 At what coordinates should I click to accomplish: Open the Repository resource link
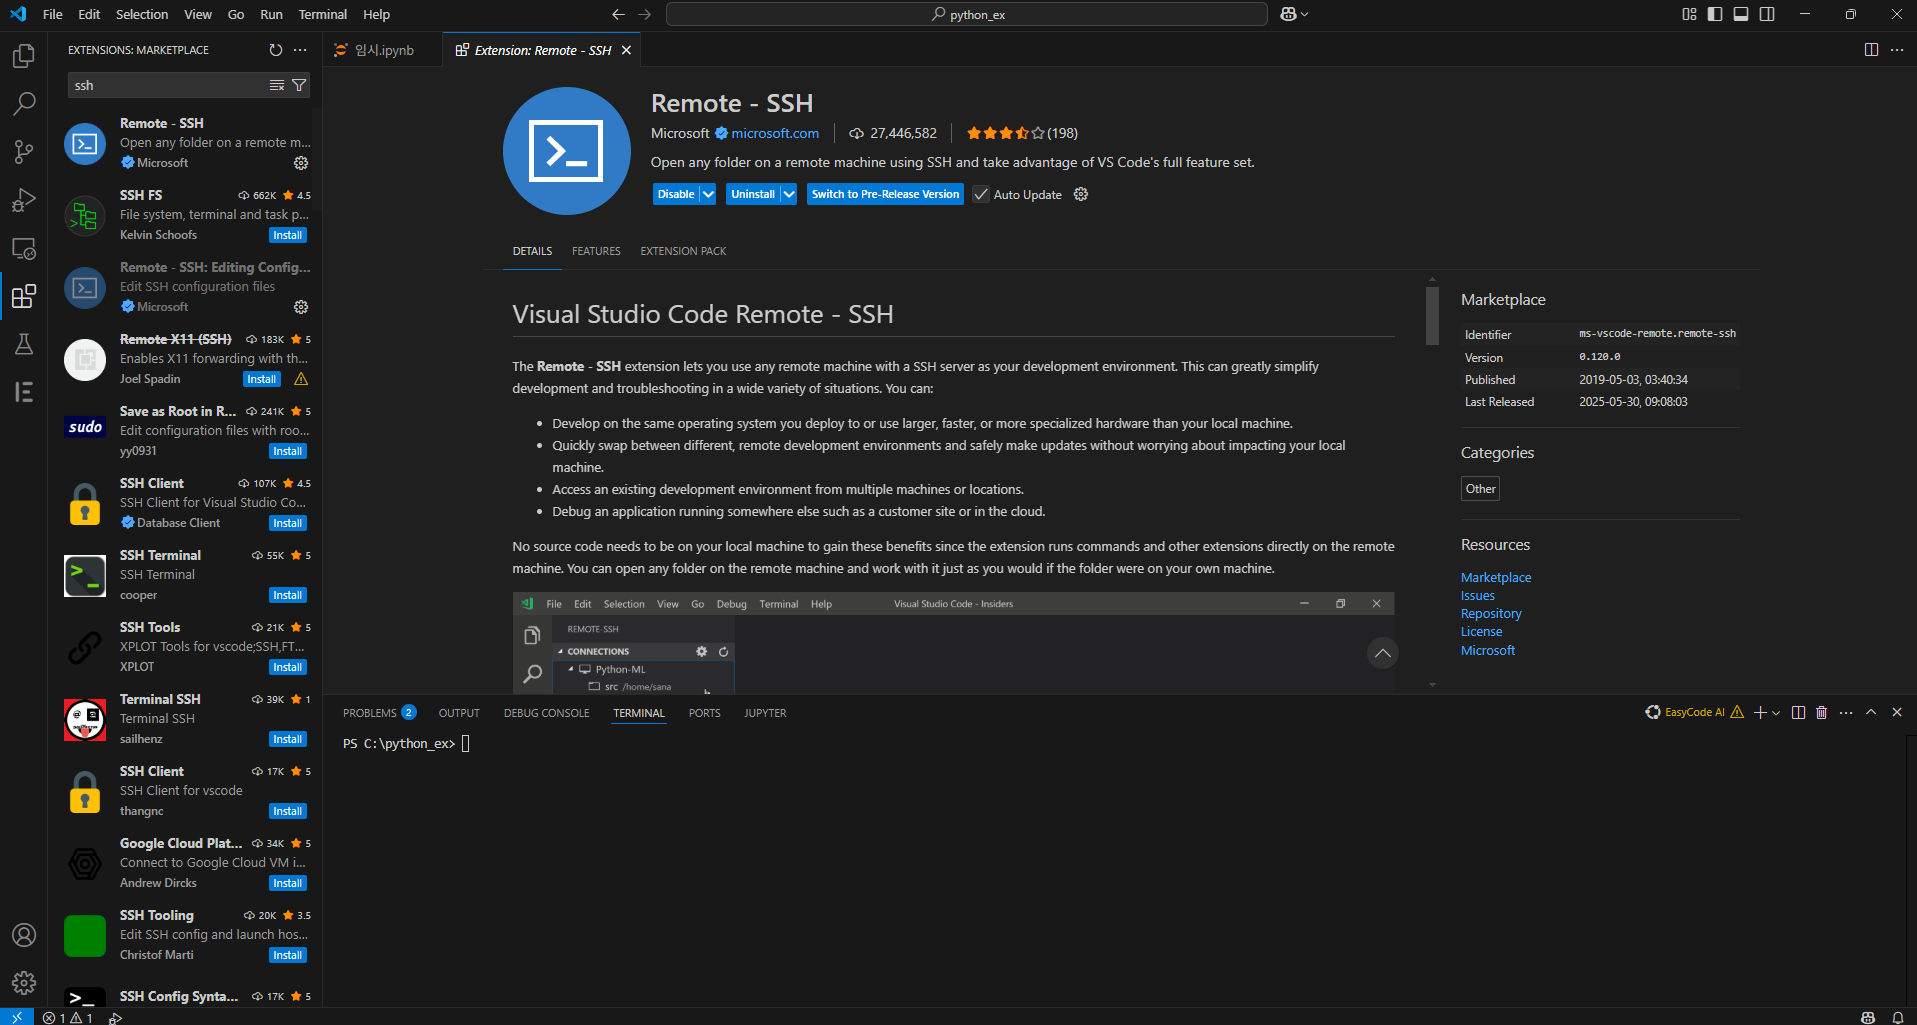(x=1491, y=614)
